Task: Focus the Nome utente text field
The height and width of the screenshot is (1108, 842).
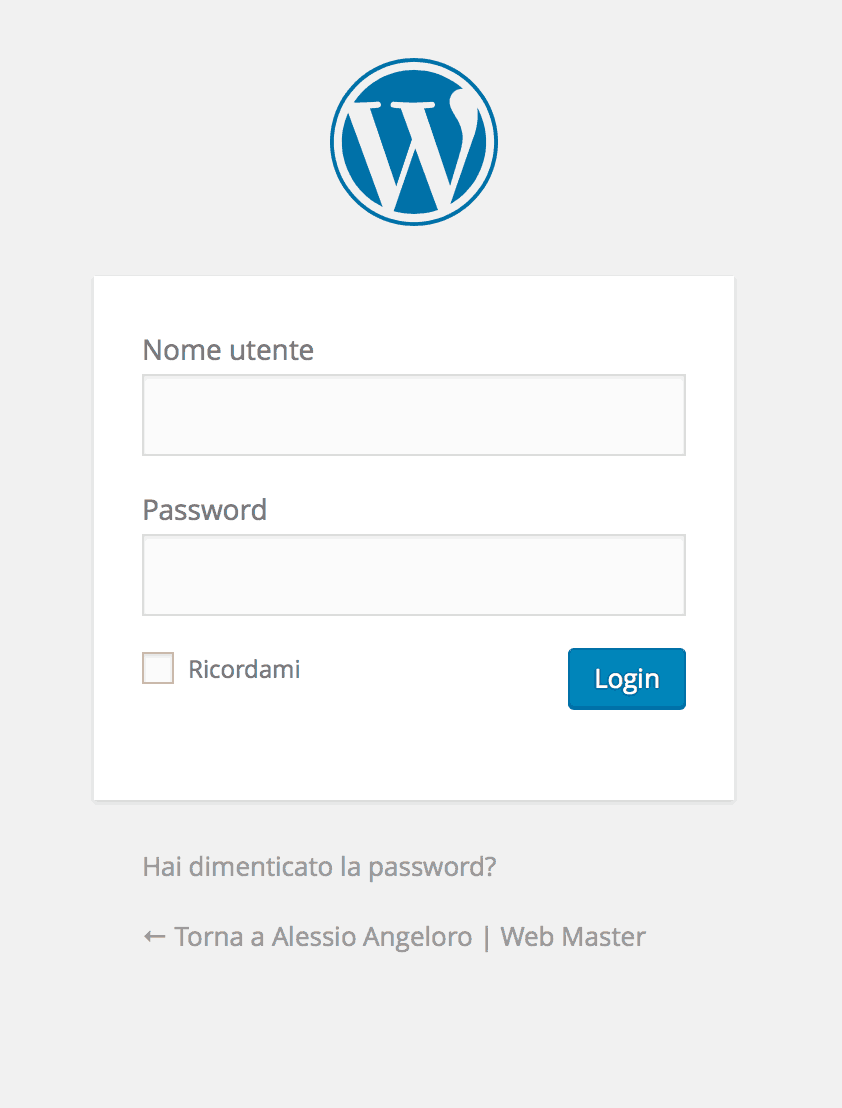Action: (x=413, y=415)
